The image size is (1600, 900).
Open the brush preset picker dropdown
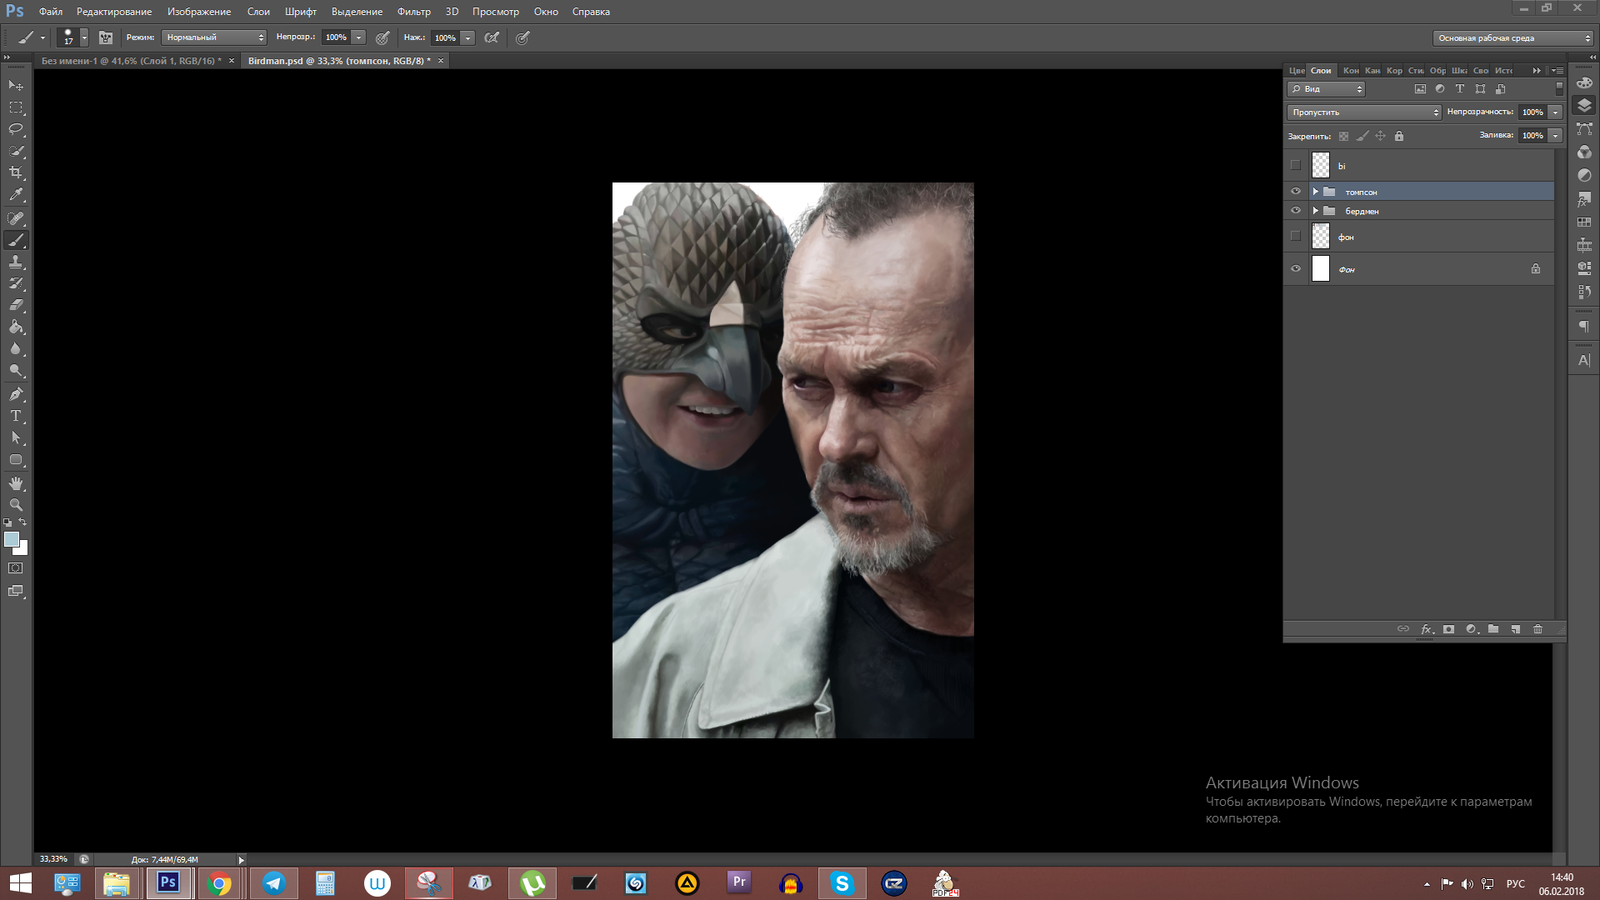click(84, 38)
